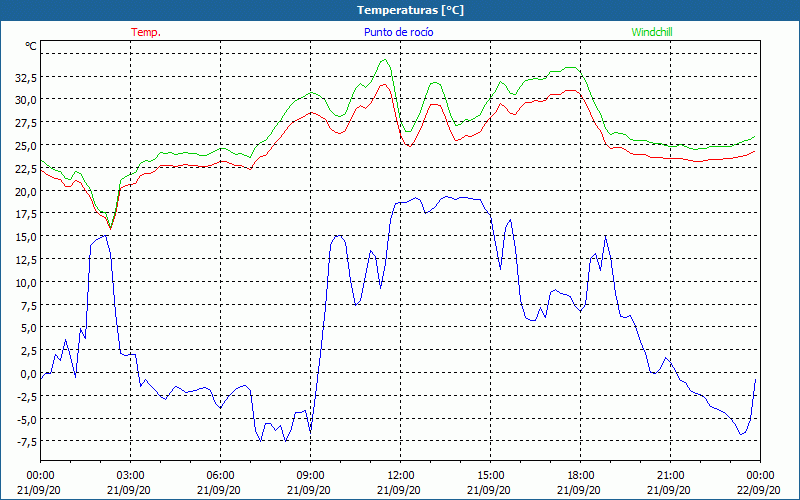800x500 pixels.
Task: Click the '-5,0' y-axis value
Action: pos(27,419)
